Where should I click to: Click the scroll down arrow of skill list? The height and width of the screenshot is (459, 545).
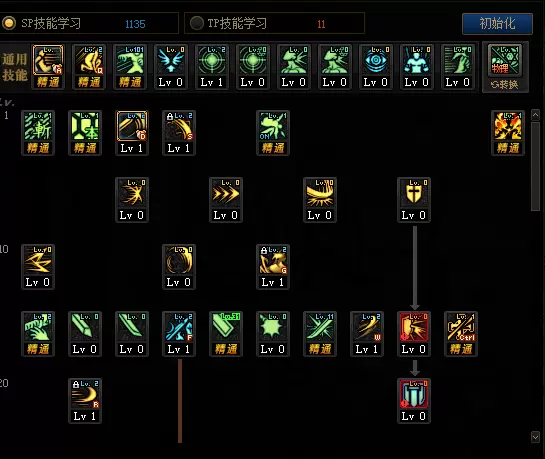click(535, 437)
